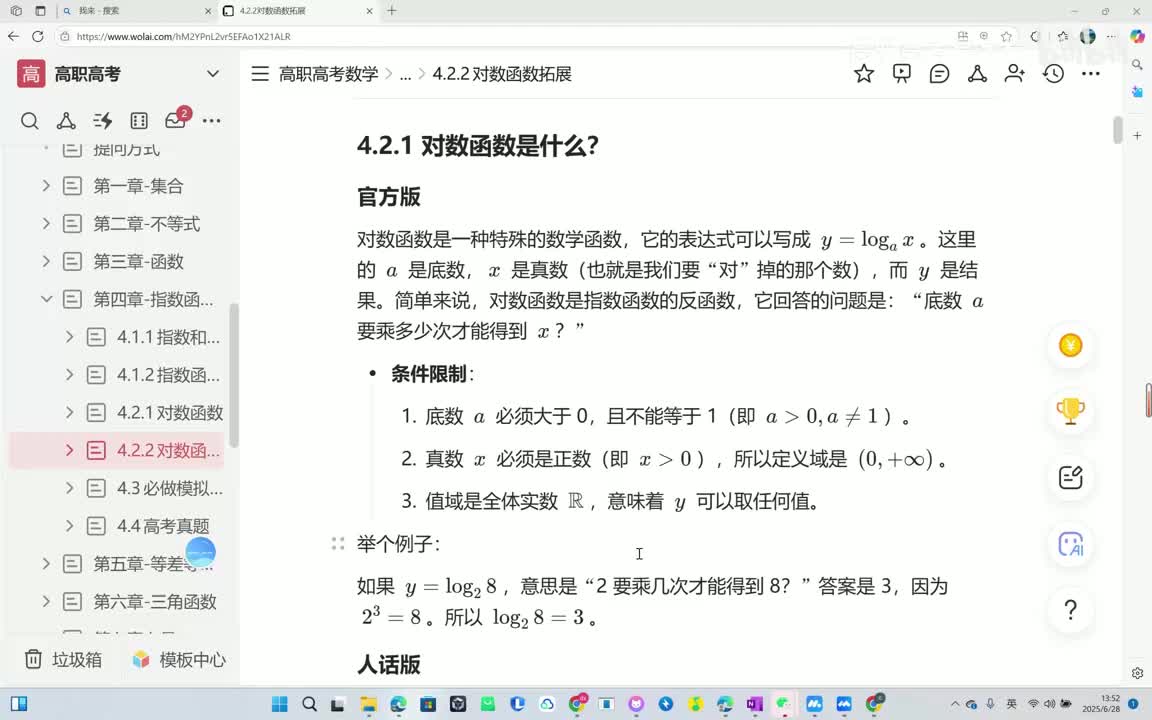Screen dimensions: 1152x720
Task: Expand 4.1.1 指数和 tree node
Action: click(x=70, y=336)
